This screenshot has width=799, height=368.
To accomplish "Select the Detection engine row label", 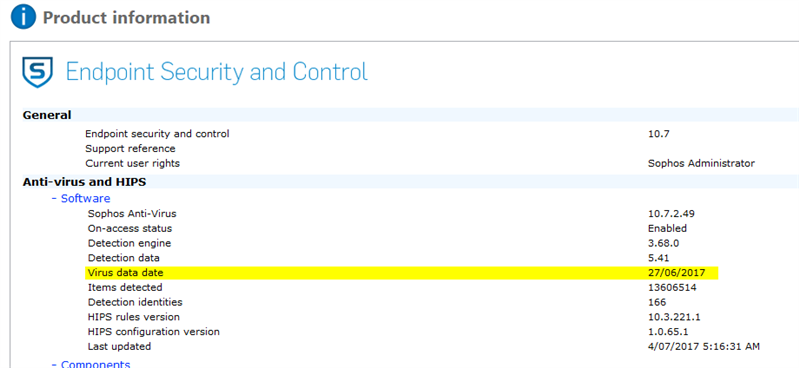I will [x=129, y=243].
